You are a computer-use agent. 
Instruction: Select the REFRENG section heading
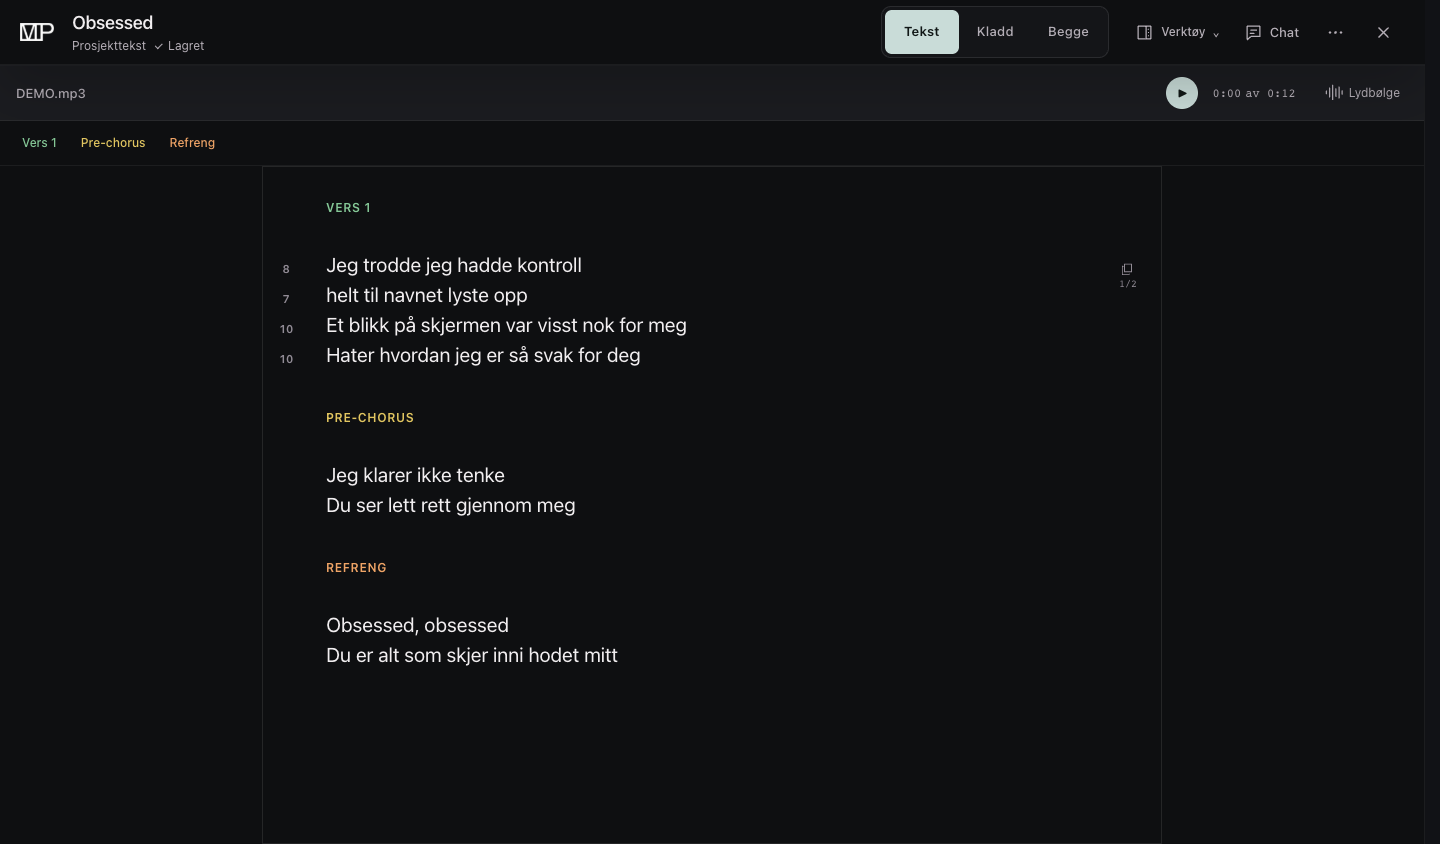coord(356,568)
